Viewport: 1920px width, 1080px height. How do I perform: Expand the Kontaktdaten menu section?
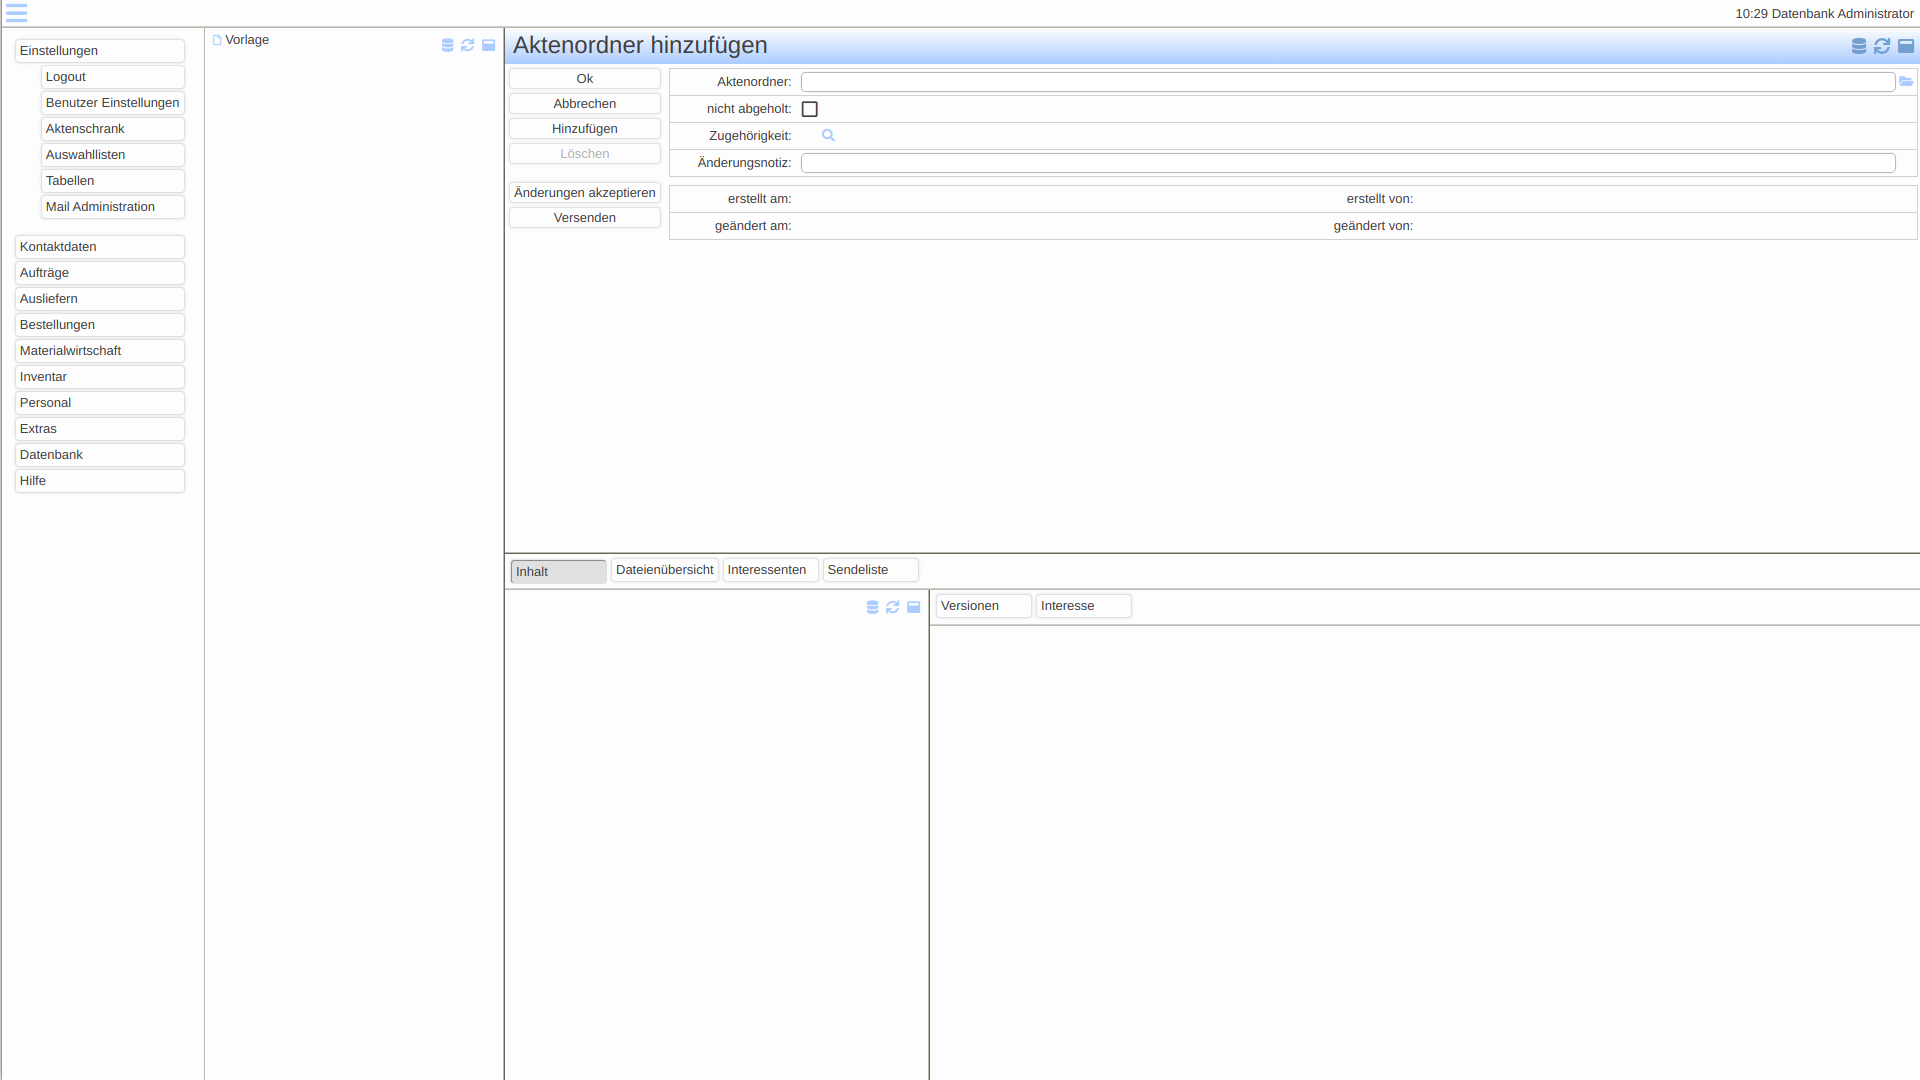[100, 247]
